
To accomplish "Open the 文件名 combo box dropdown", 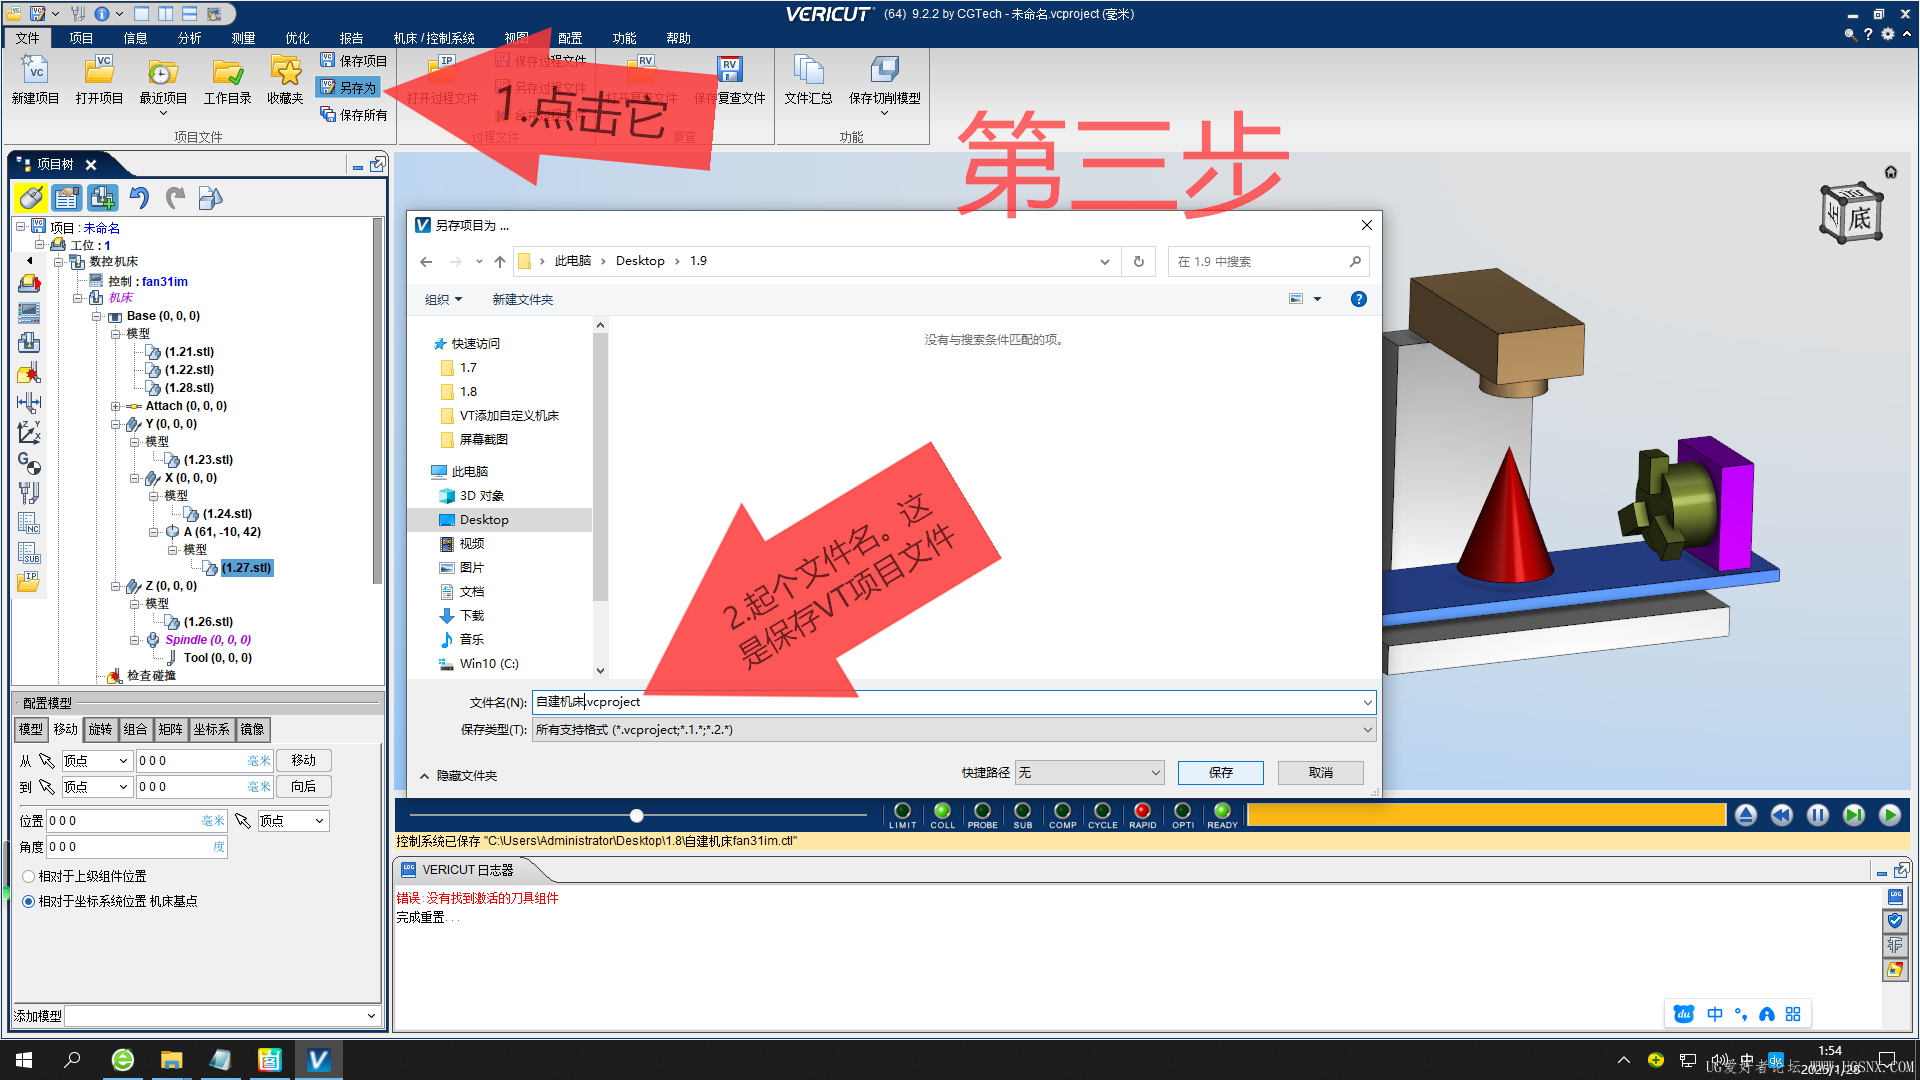I will (x=1367, y=702).
